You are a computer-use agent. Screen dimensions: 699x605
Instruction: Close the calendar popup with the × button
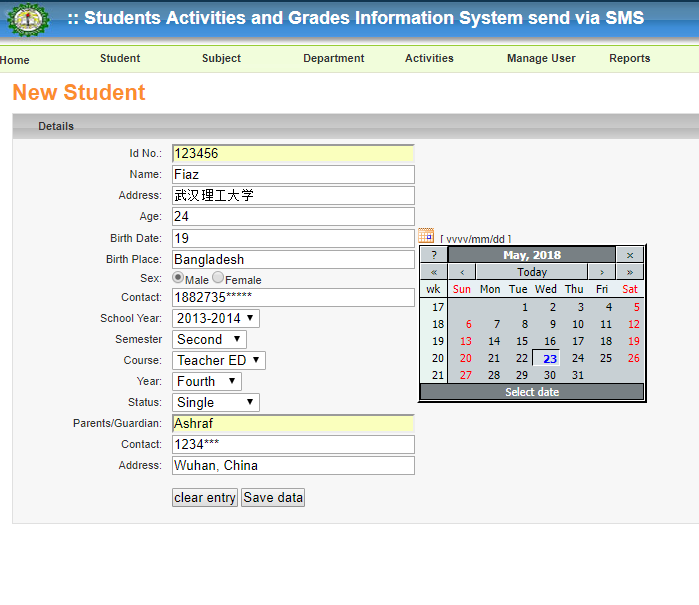pyautogui.click(x=630, y=255)
